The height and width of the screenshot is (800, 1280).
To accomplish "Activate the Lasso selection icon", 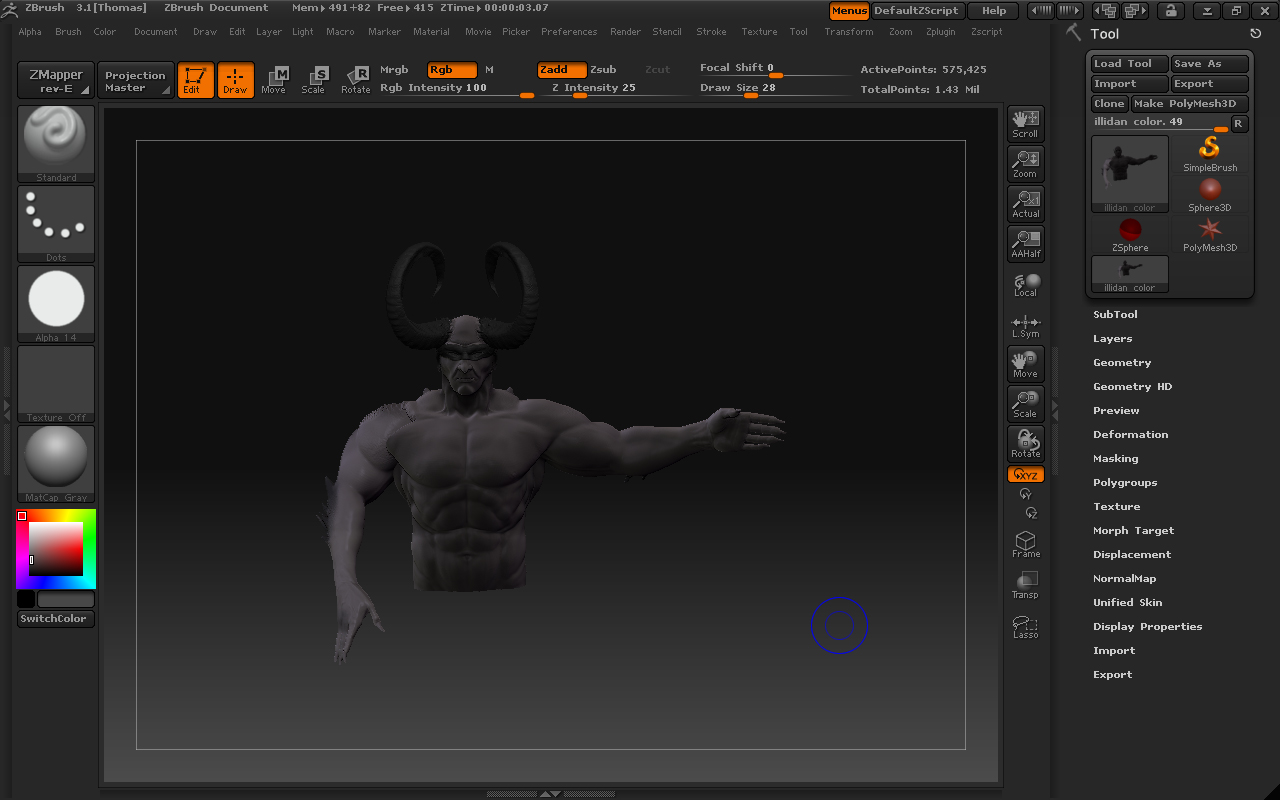I will tap(1025, 623).
